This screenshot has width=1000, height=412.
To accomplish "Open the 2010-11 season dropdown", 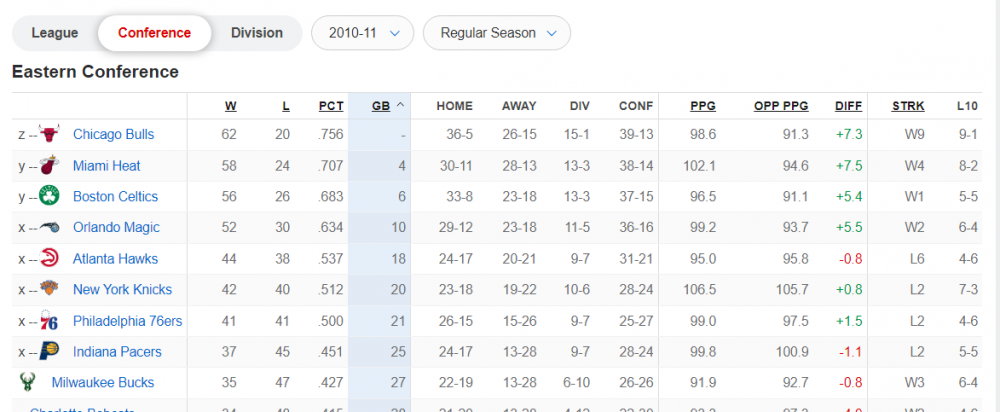I will [362, 33].
